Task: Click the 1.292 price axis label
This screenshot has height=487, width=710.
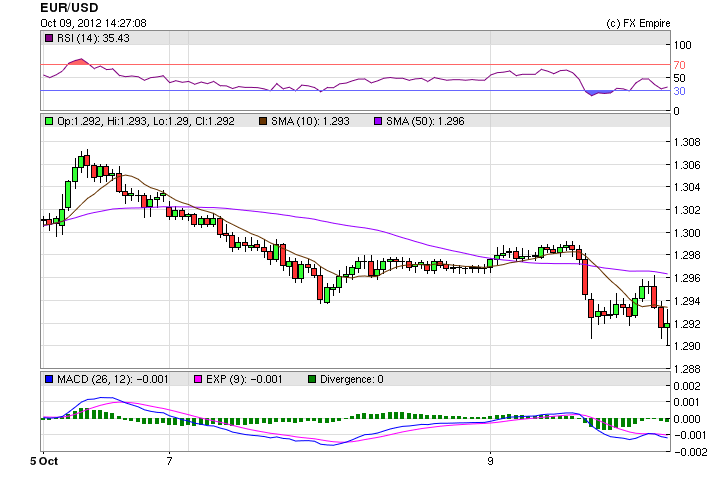Action: click(x=687, y=324)
